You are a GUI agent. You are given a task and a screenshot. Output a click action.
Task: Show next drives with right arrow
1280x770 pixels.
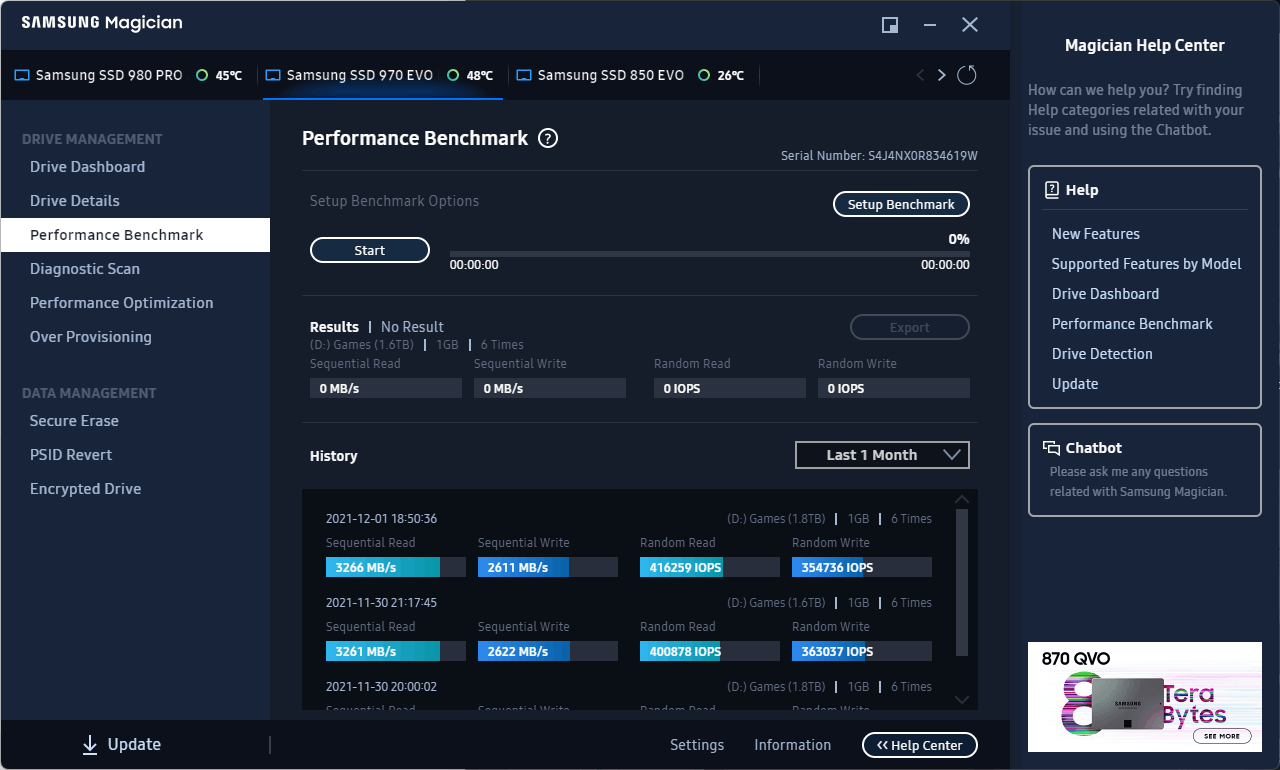tap(941, 75)
